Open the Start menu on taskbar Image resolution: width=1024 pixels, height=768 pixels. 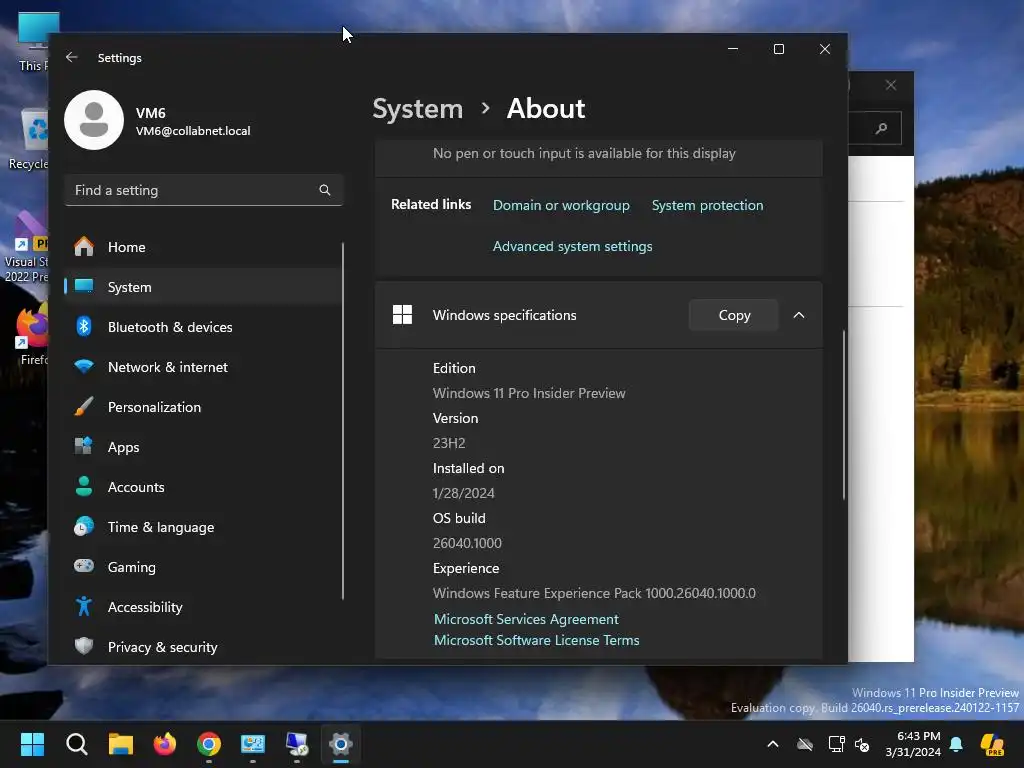coord(32,744)
